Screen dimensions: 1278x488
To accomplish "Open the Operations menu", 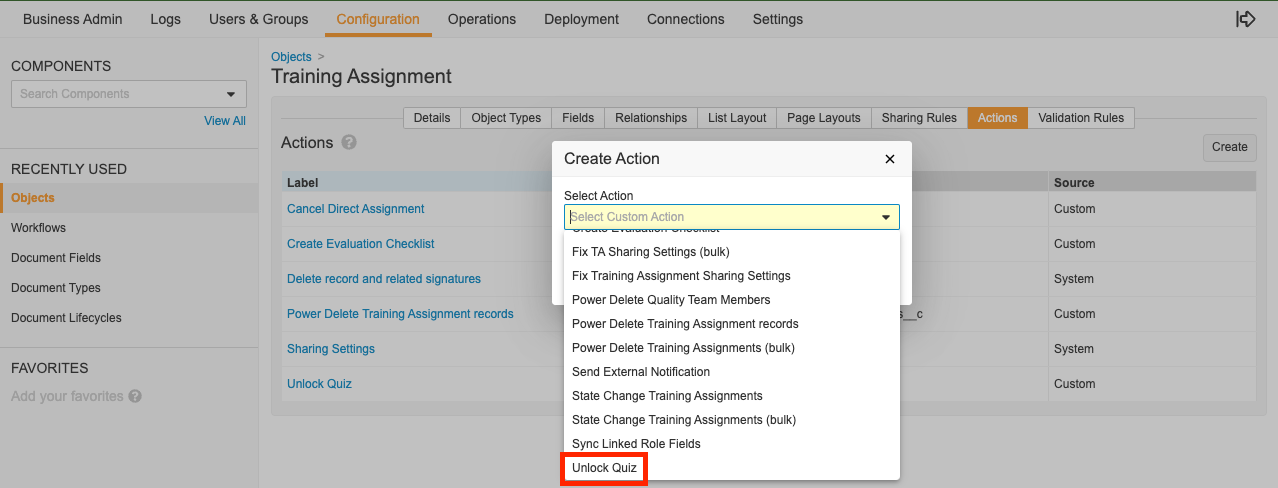I will tap(482, 19).
